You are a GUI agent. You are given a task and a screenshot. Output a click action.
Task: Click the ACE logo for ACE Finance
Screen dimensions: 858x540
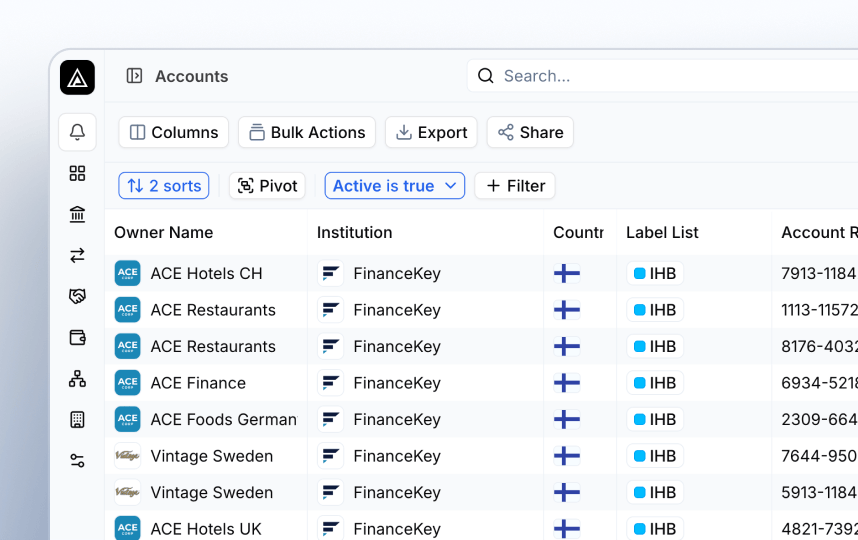click(127, 382)
